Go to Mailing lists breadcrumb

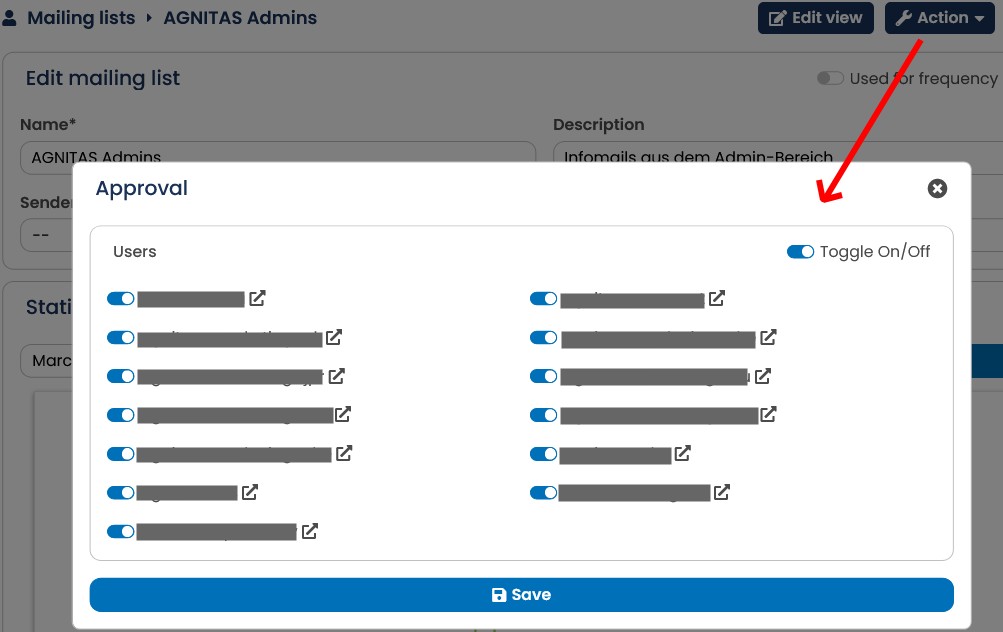81,18
